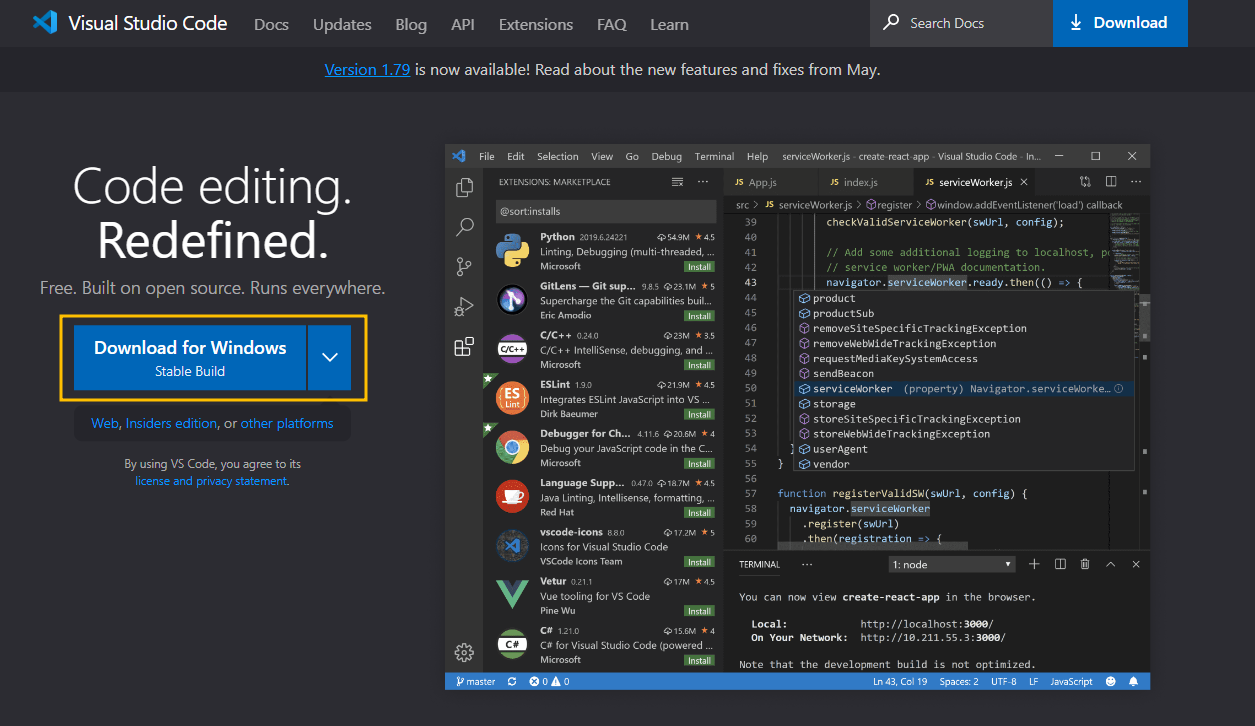
Task: Open the Updates page
Action: tap(342, 24)
